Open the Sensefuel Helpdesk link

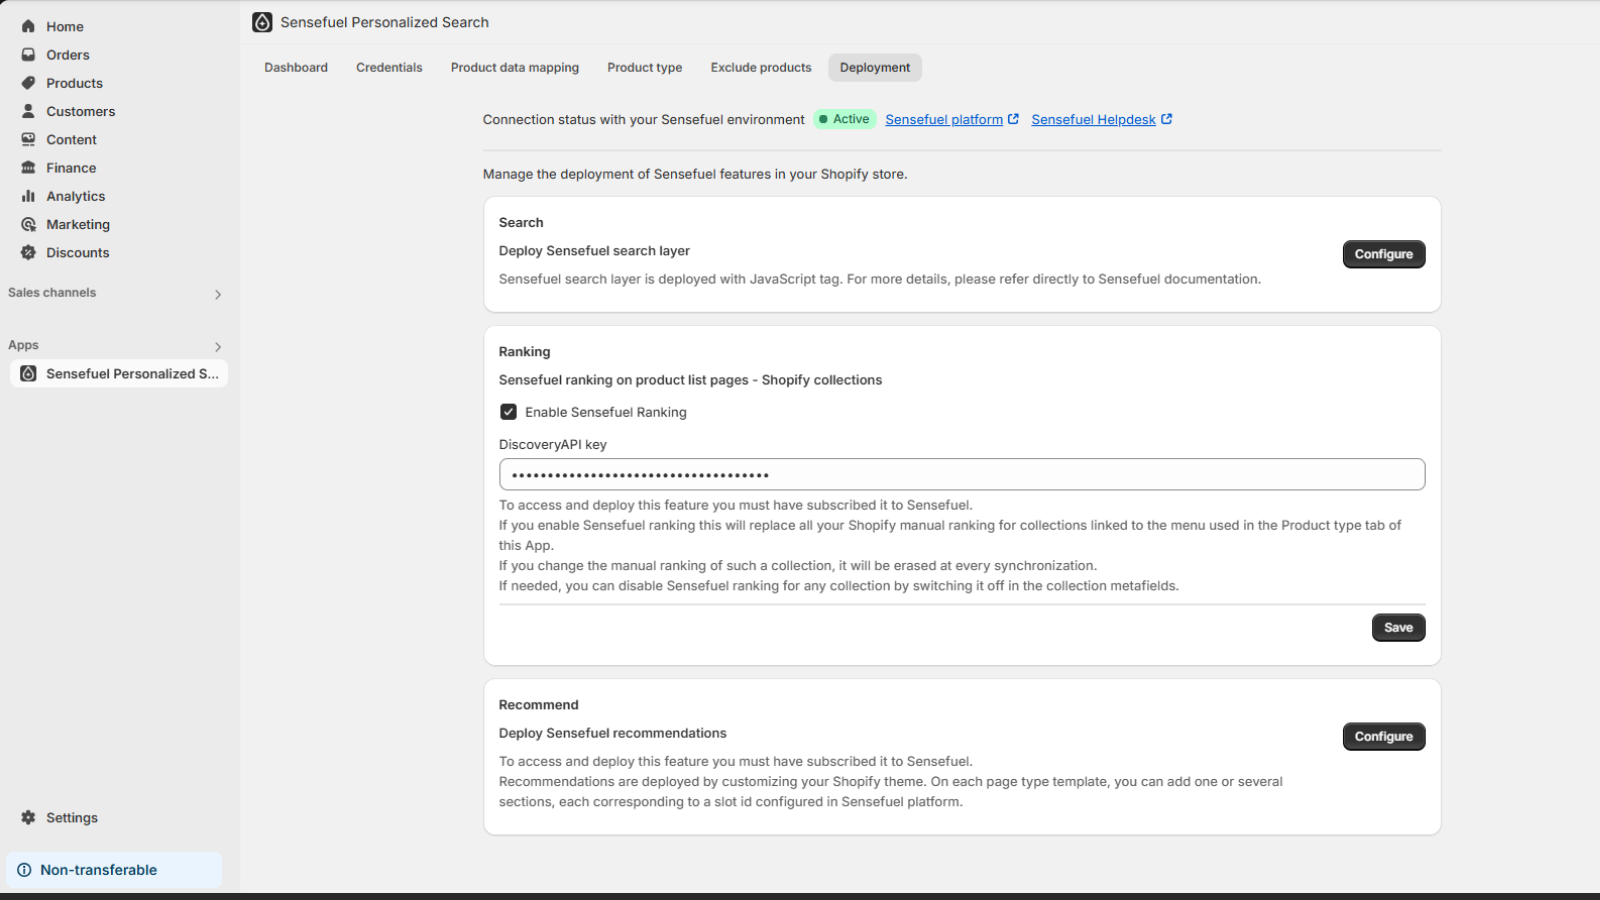coord(1093,119)
